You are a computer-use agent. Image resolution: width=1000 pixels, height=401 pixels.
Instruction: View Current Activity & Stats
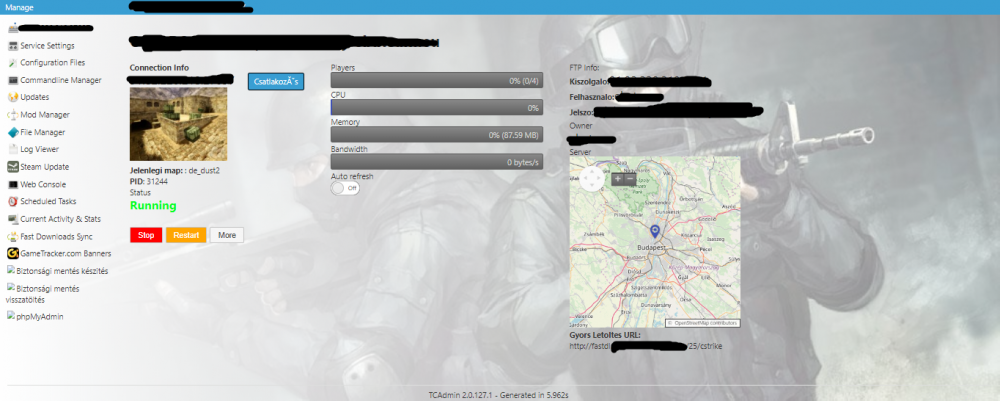[61, 219]
